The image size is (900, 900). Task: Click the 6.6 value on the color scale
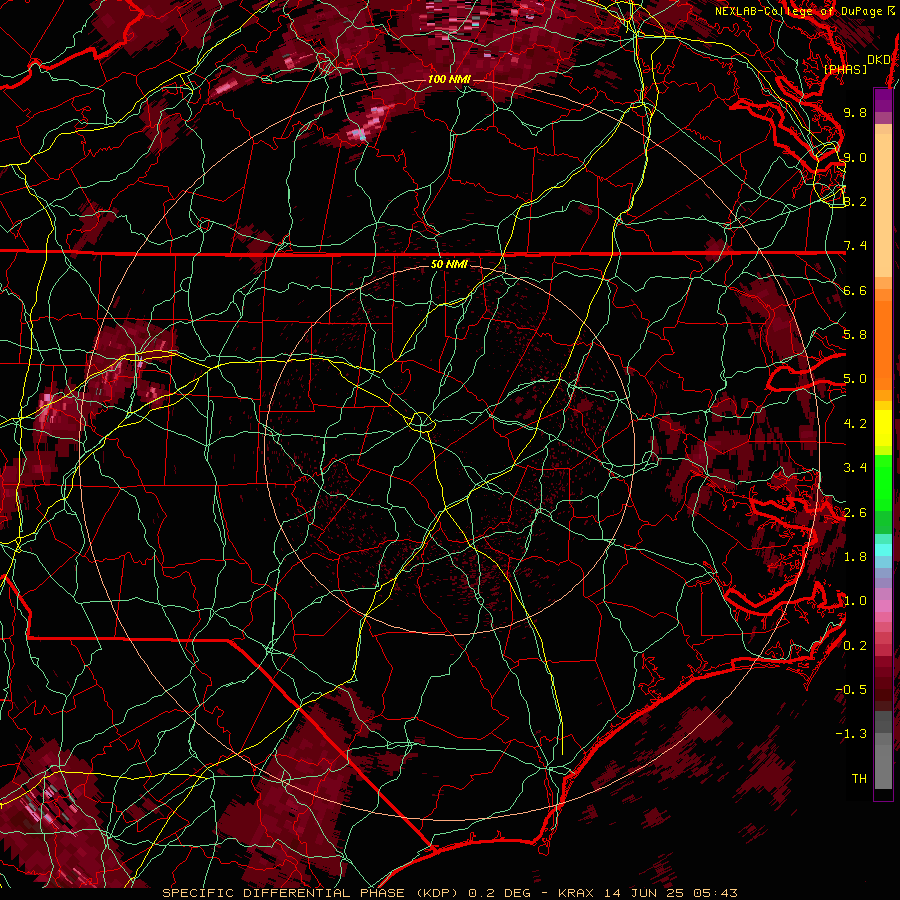pos(855,290)
